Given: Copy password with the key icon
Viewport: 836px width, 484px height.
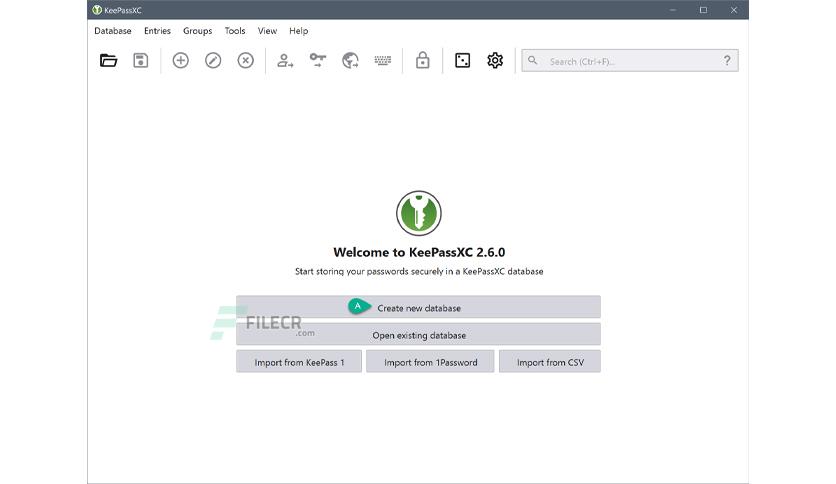Looking at the screenshot, I should [x=318, y=60].
